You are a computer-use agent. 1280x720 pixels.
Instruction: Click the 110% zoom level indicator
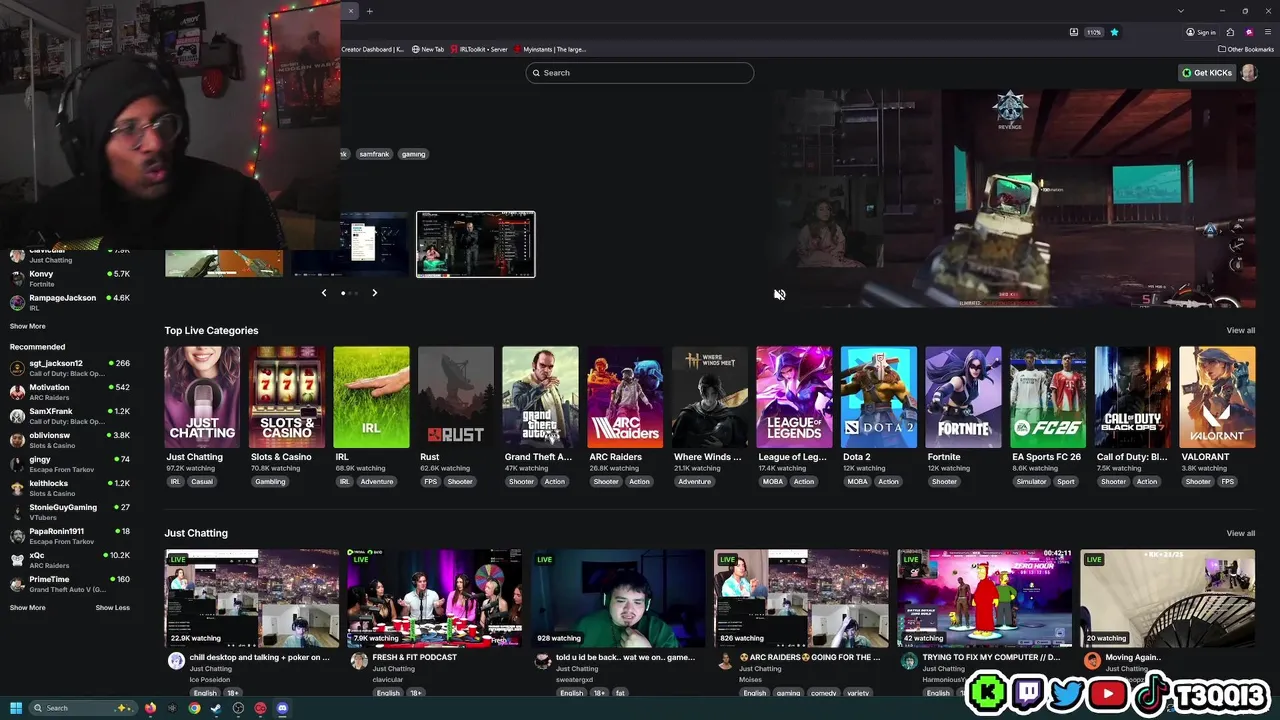(1094, 32)
